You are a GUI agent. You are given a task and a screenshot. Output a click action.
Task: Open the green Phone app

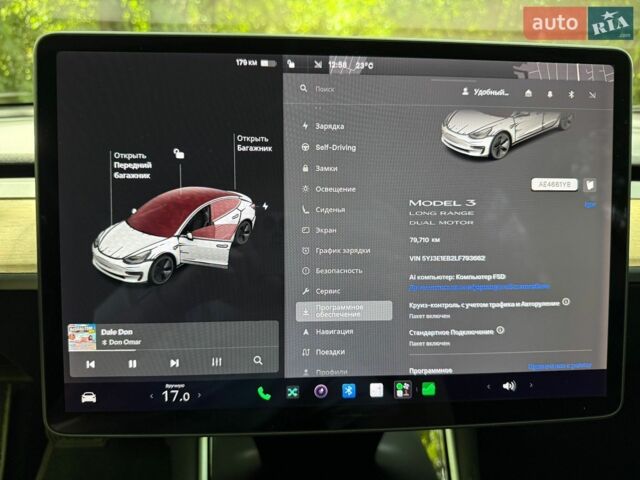pos(264,393)
